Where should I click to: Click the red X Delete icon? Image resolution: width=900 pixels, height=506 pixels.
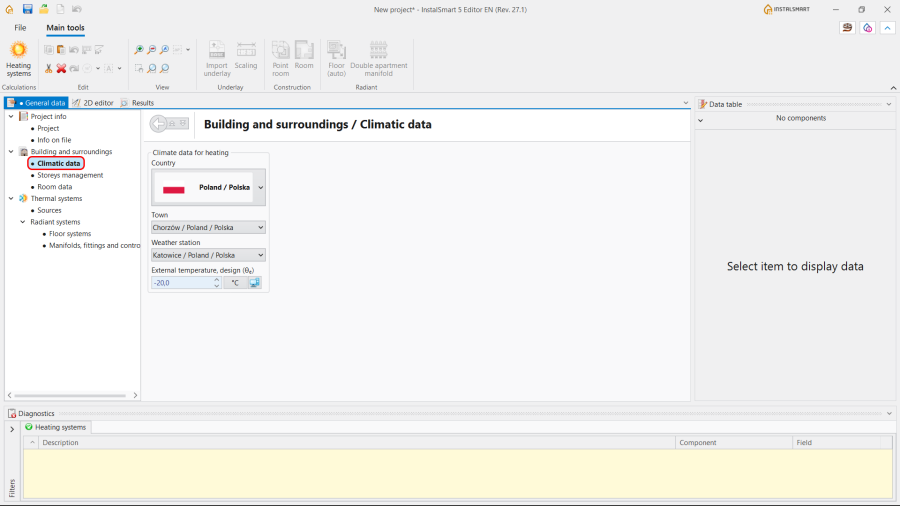[61, 68]
